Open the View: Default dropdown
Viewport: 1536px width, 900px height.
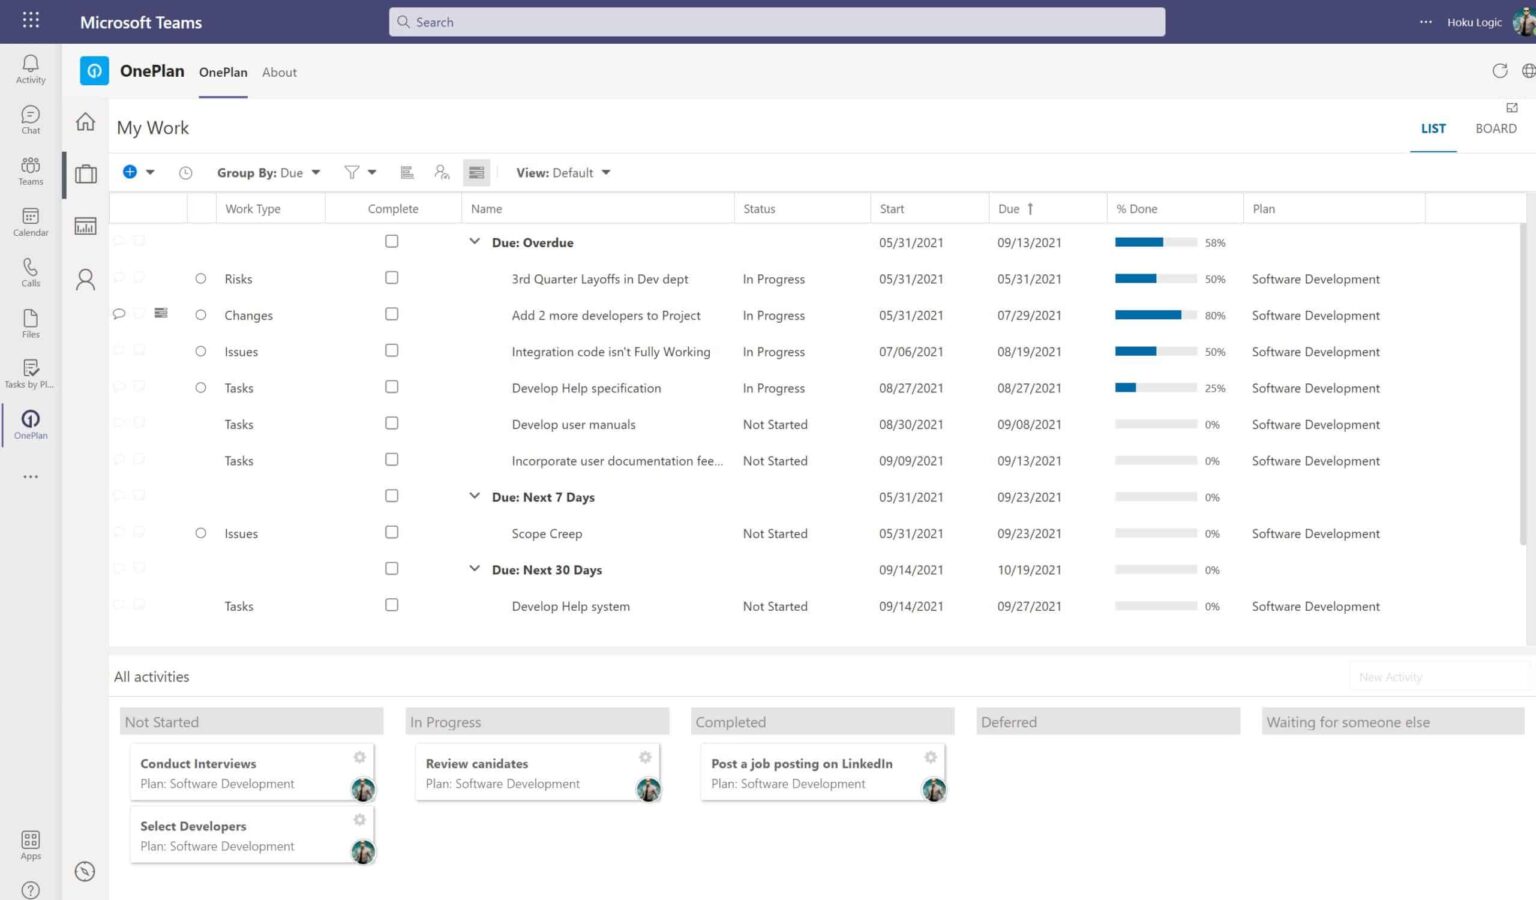click(563, 173)
